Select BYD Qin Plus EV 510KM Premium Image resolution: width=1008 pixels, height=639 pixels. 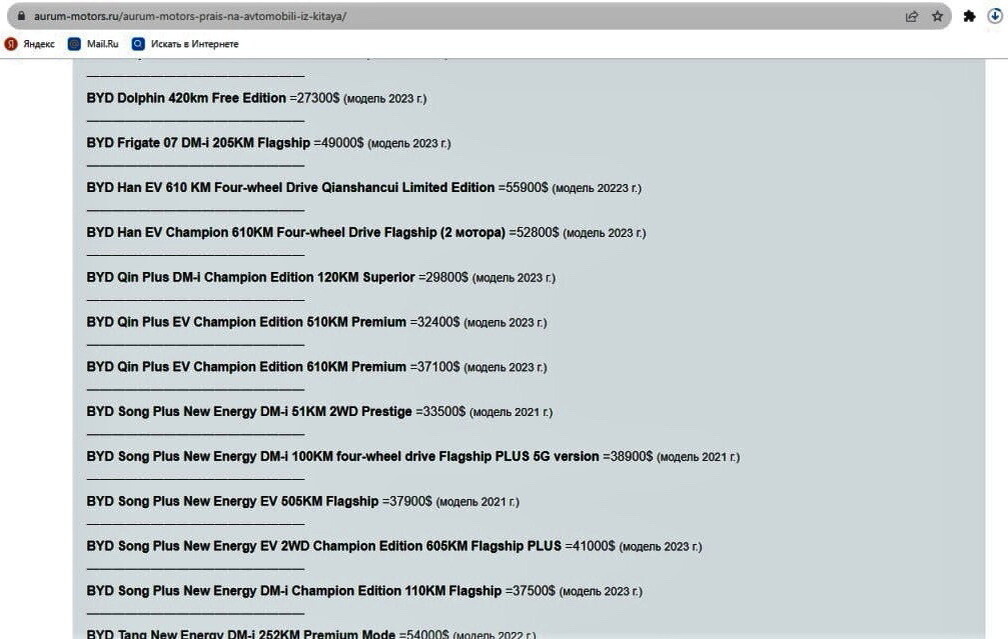[246, 322]
